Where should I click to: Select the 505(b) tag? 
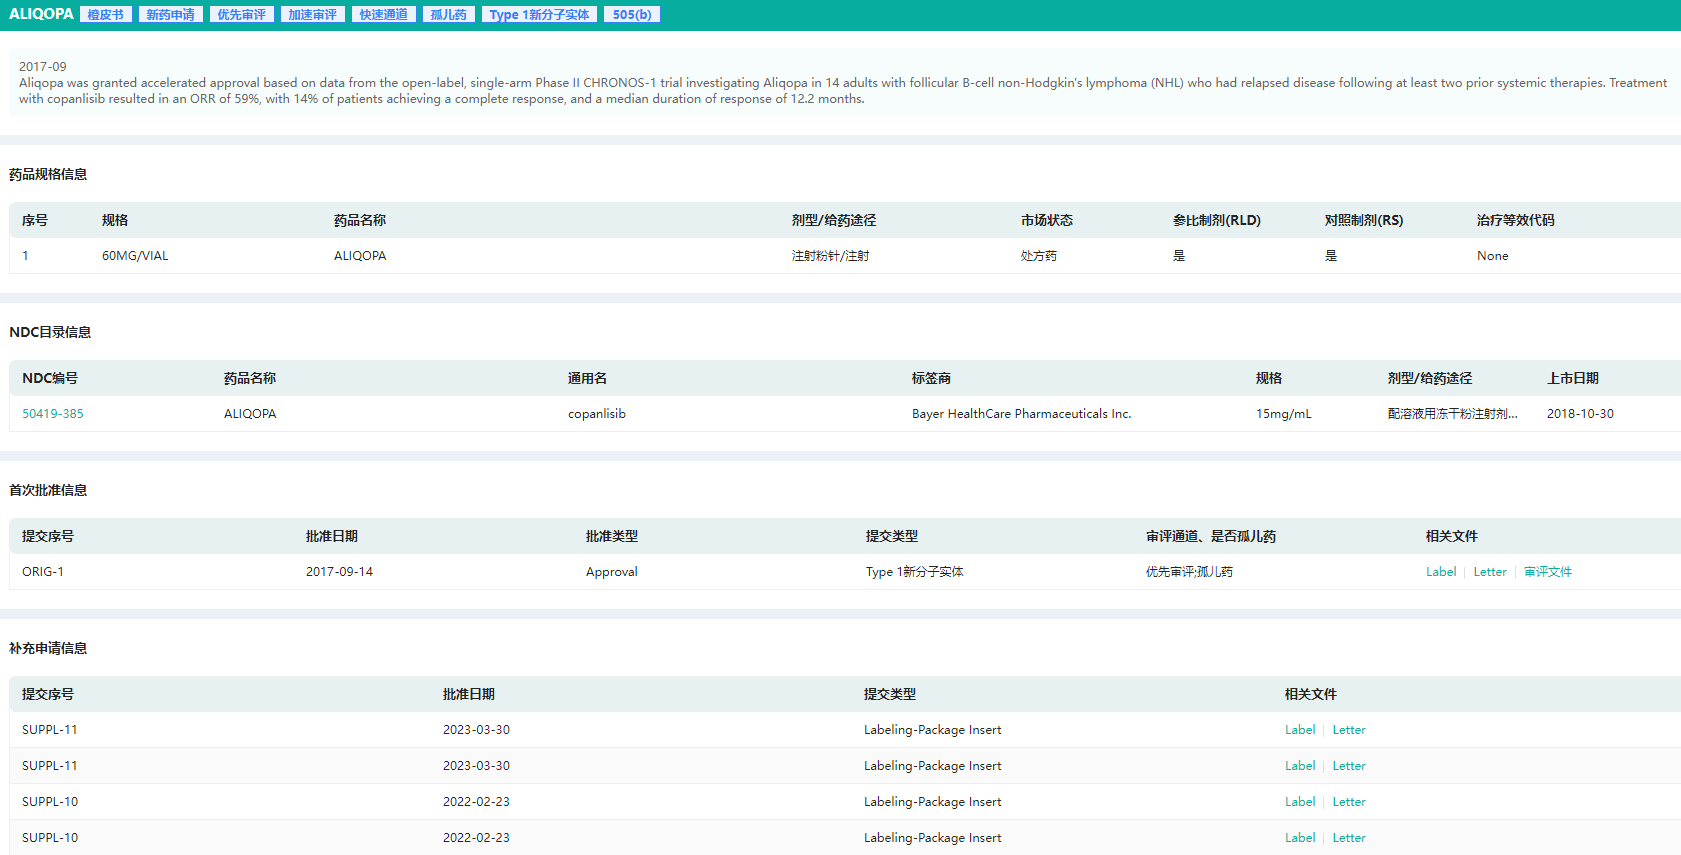(631, 15)
